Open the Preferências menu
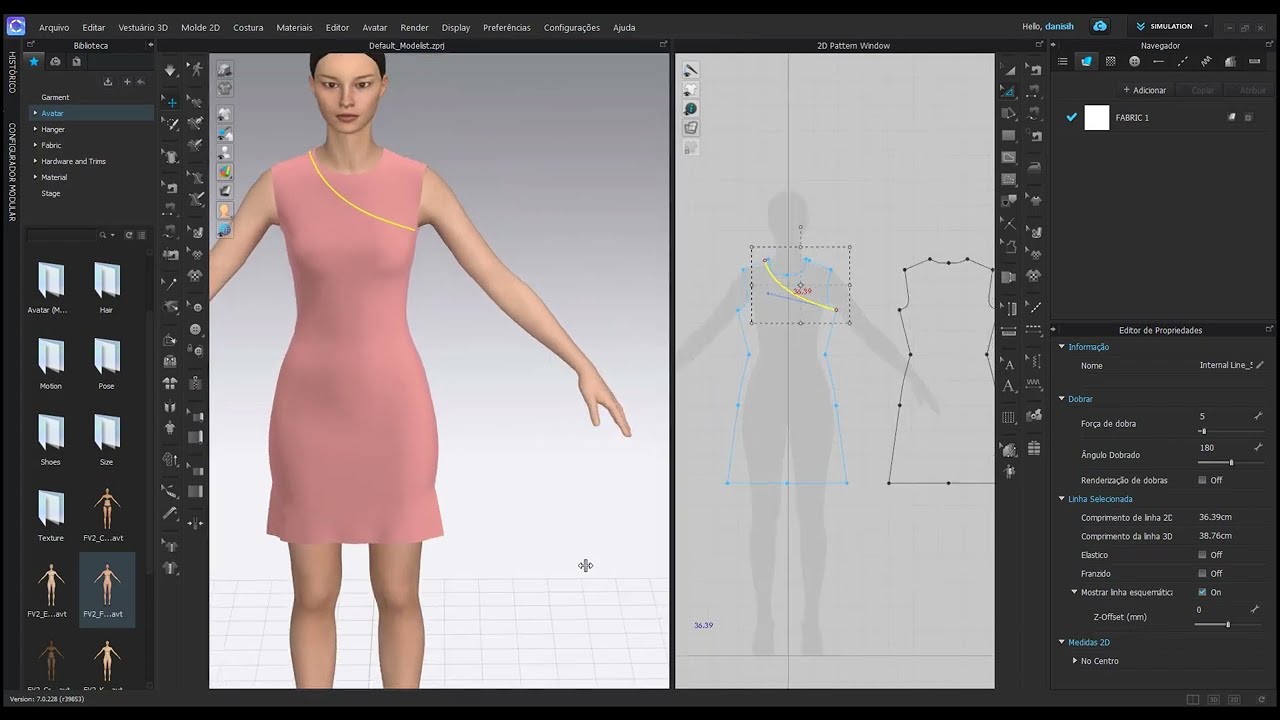 [x=507, y=27]
